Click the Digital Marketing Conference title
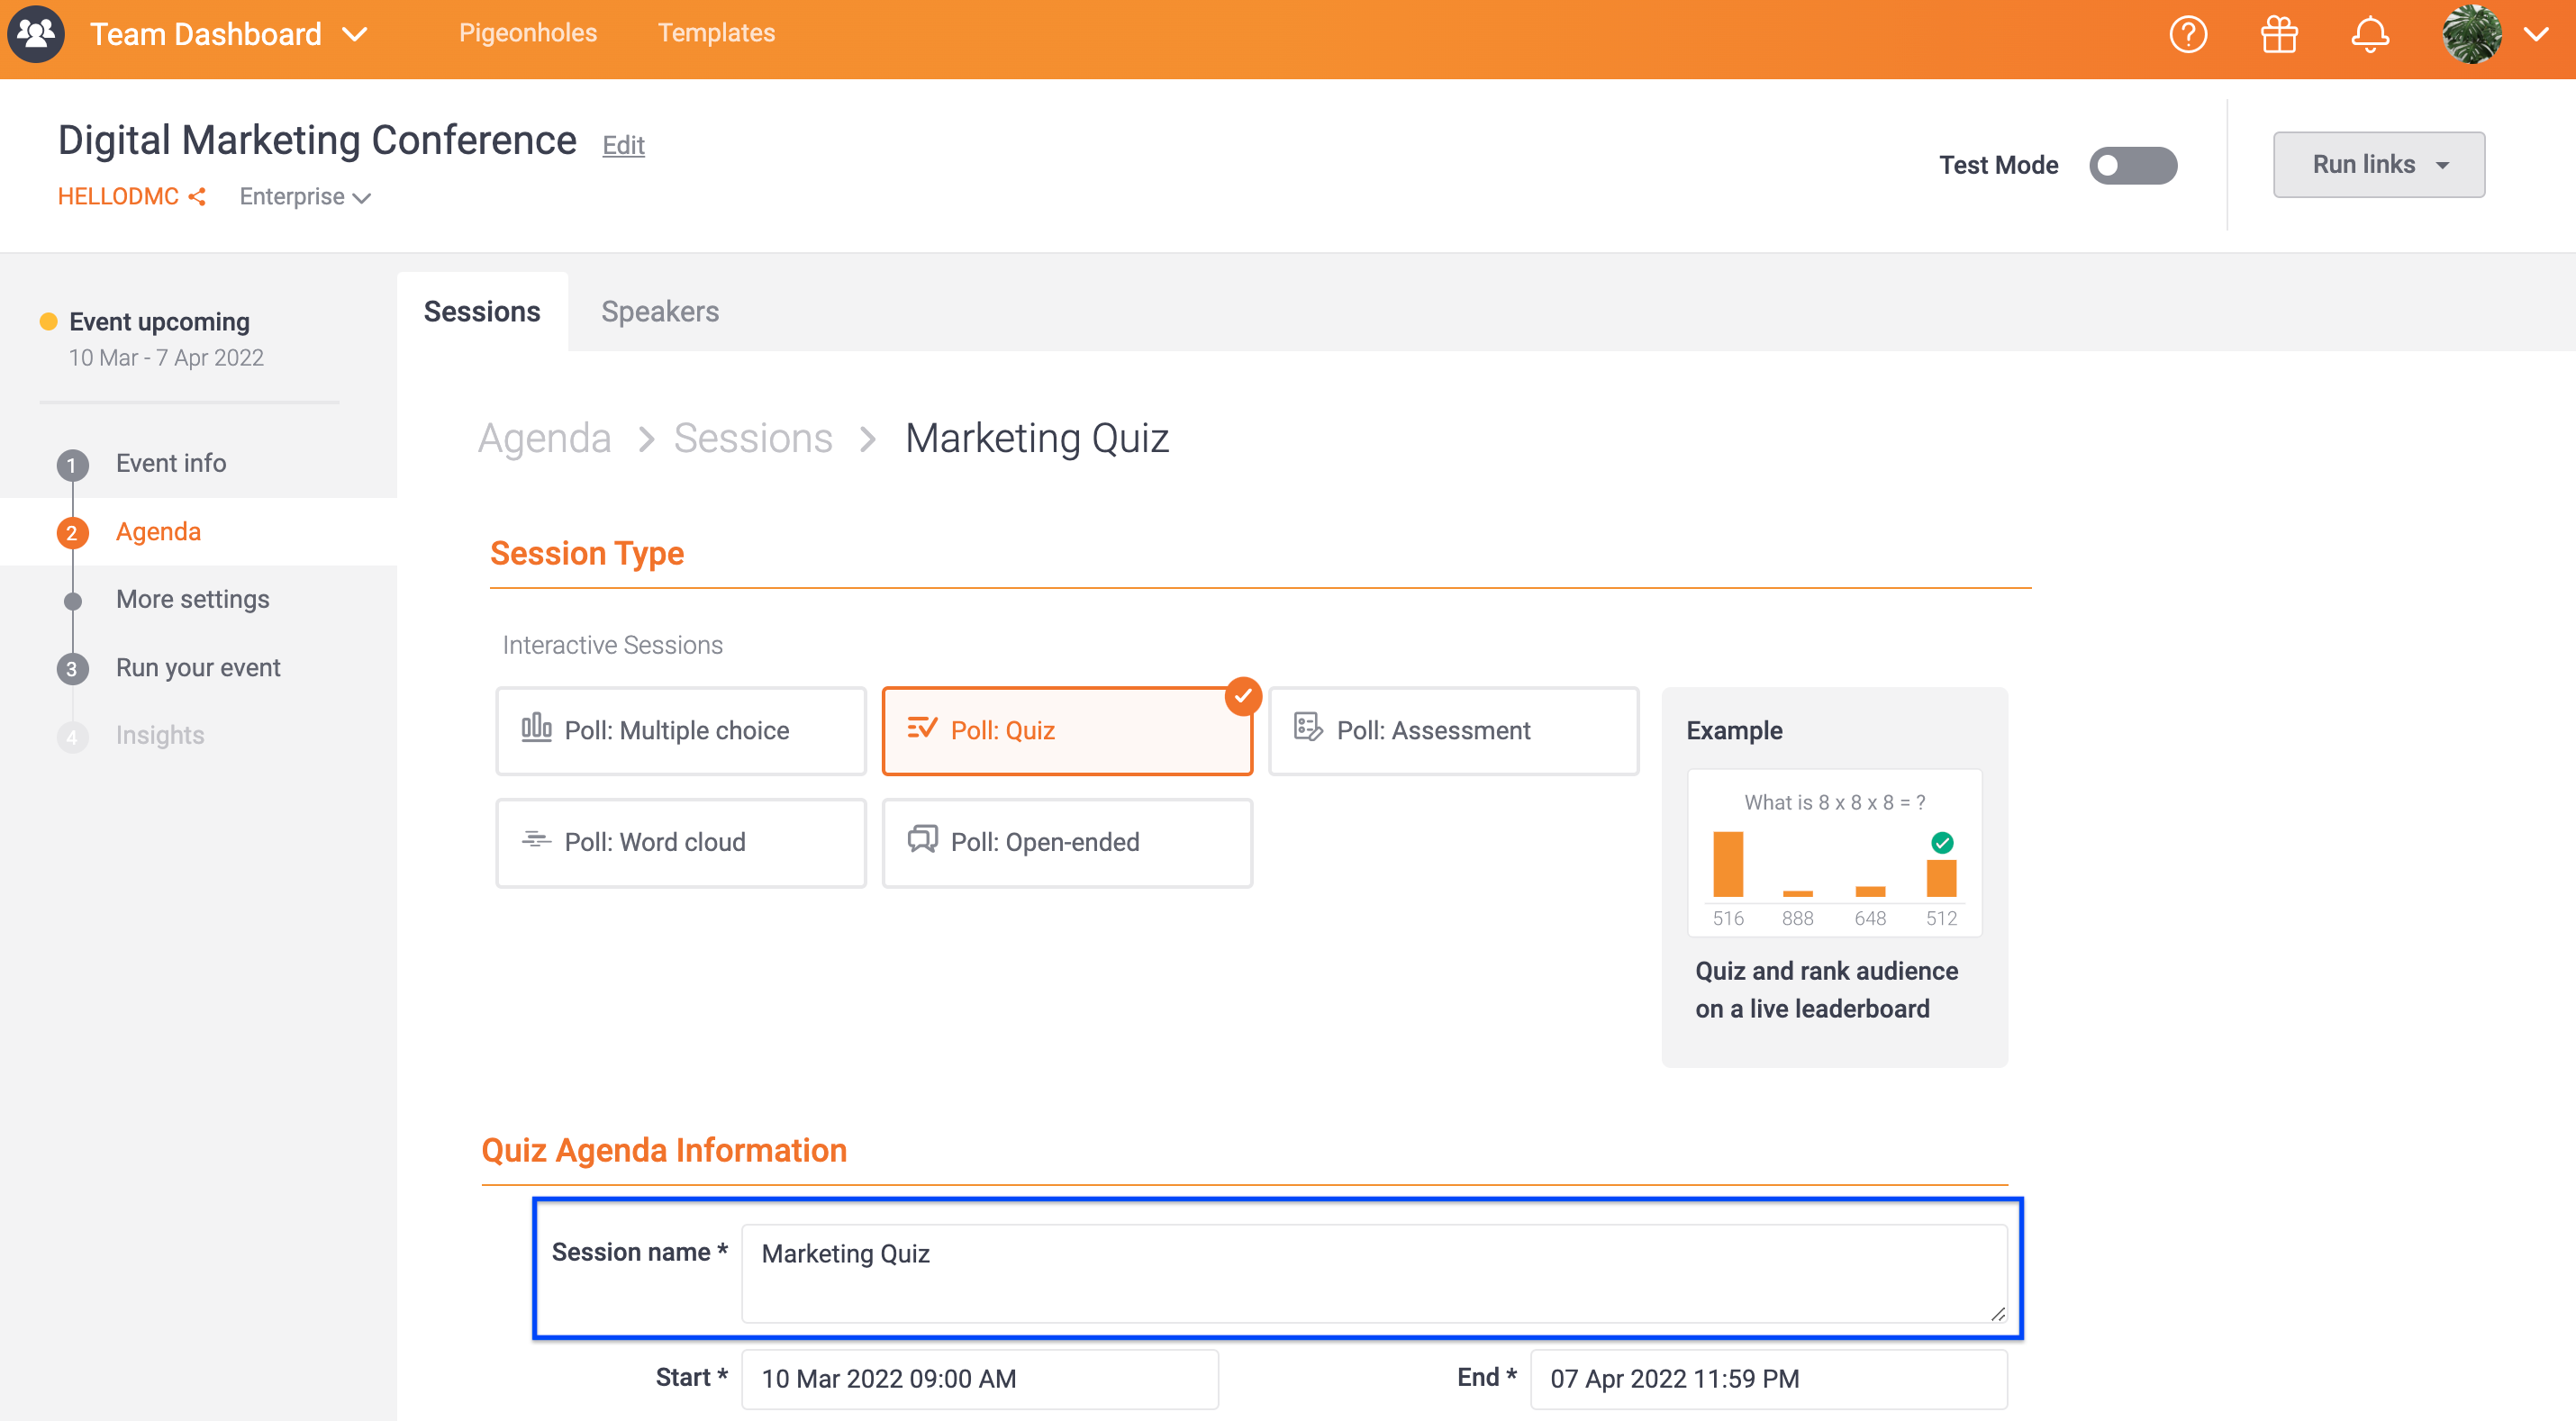 [317, 141]
